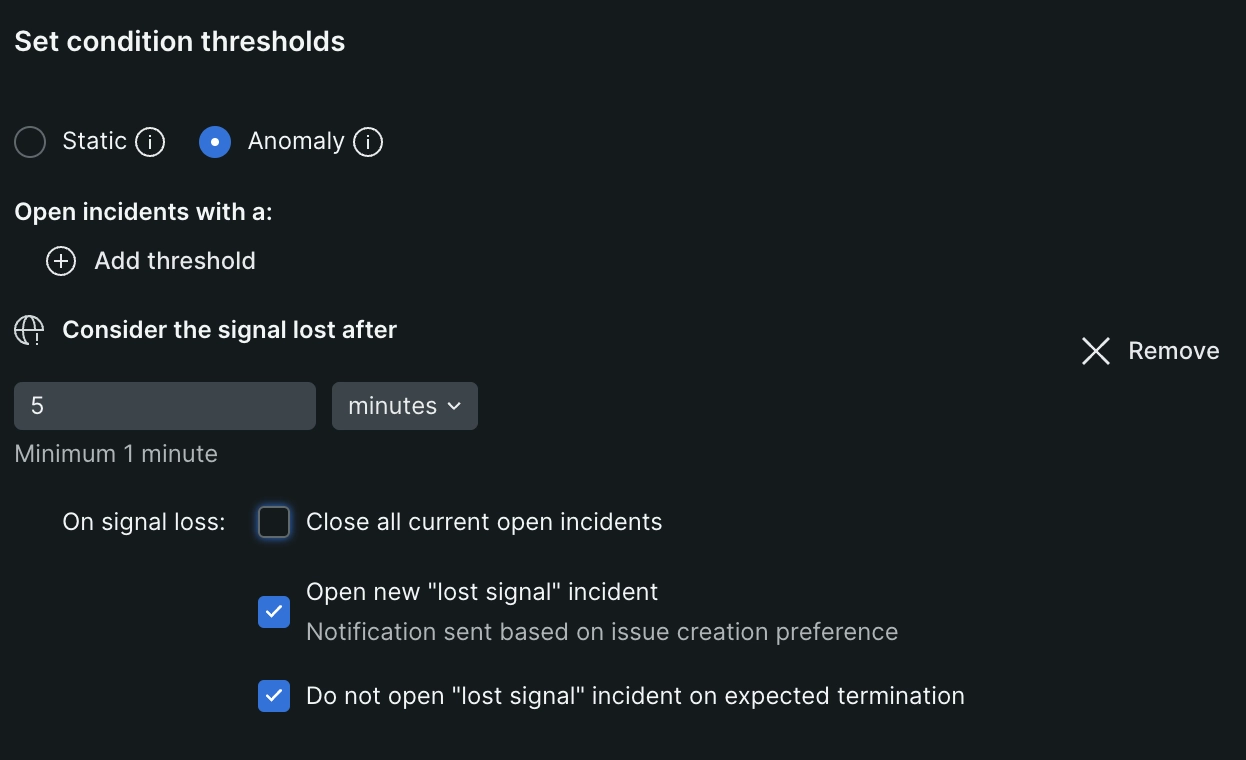Click the Open new "lost signal" incident label

point(482,592)
